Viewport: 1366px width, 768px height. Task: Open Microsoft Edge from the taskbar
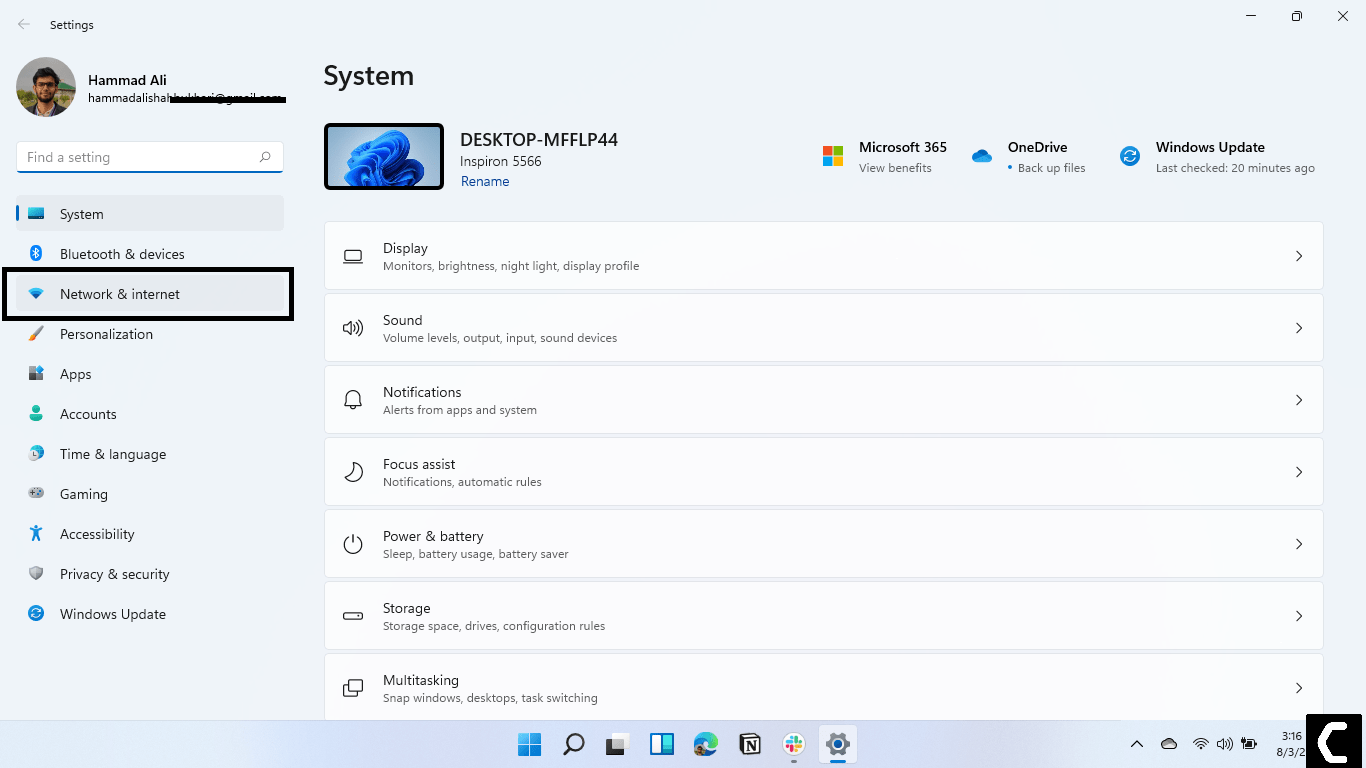coord(705,744)
